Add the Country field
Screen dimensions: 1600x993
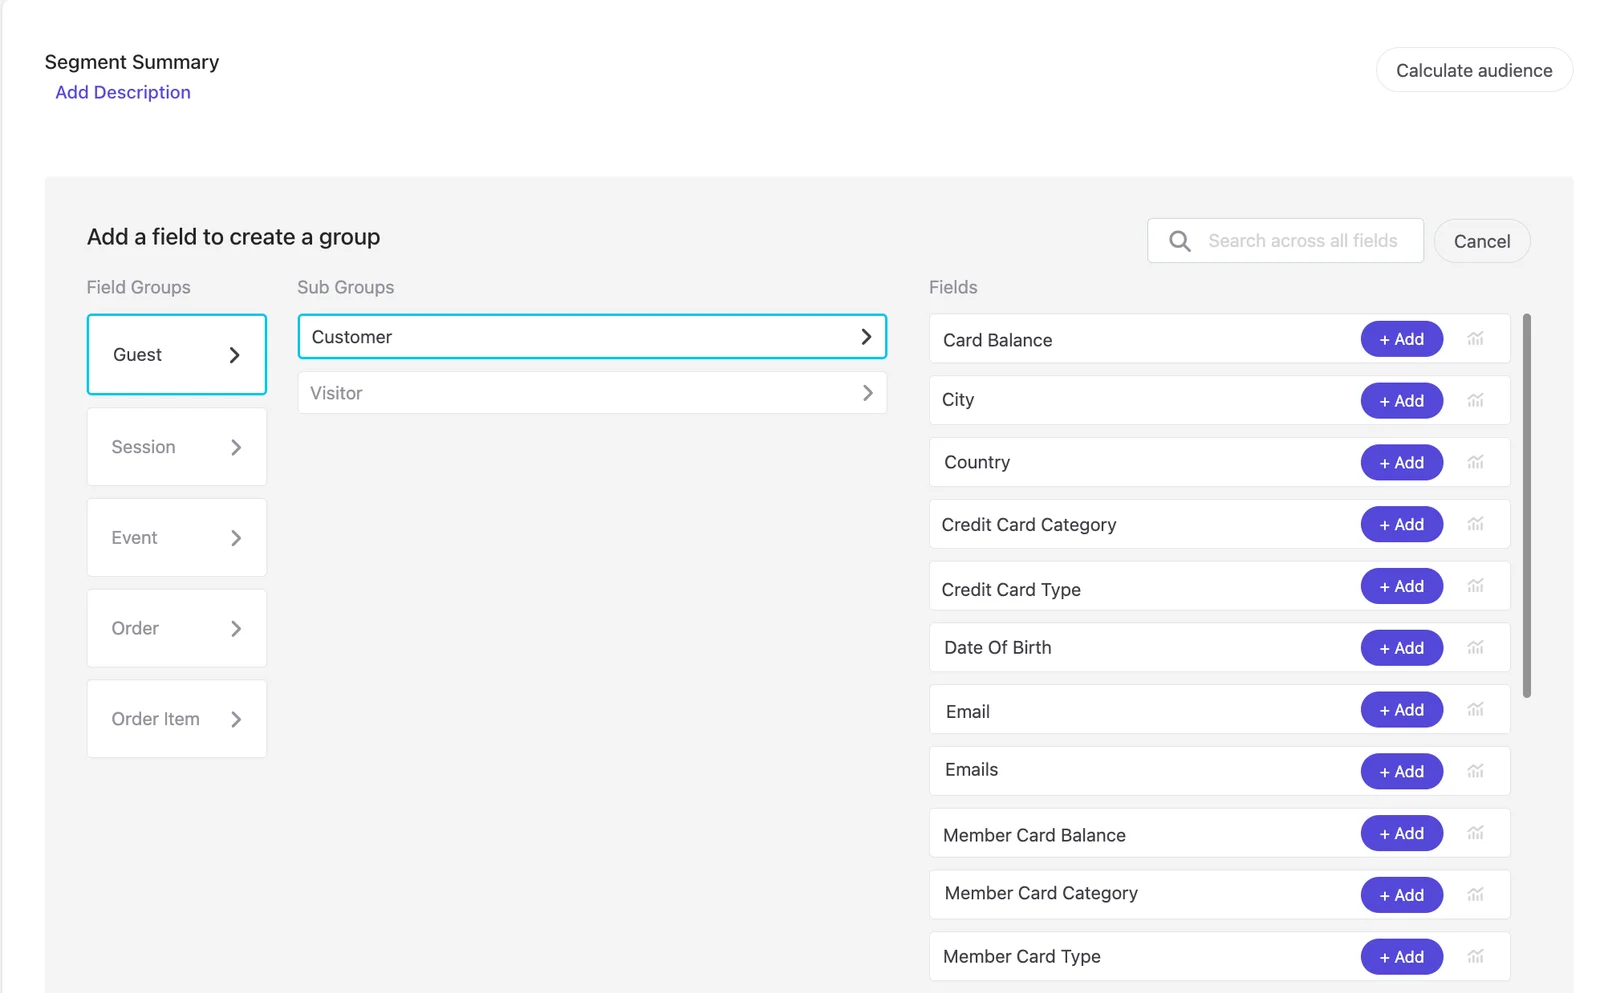(x=1401, y=462)
